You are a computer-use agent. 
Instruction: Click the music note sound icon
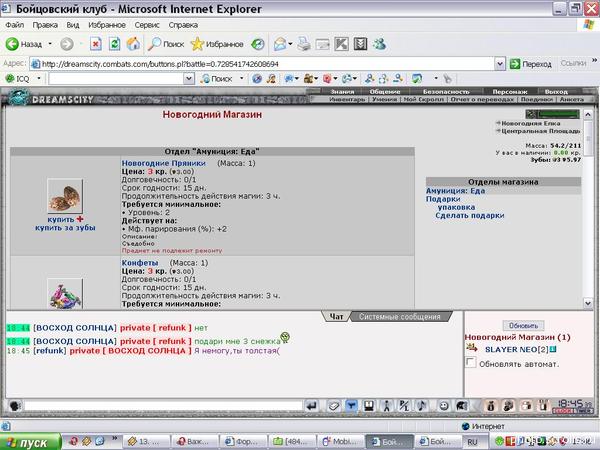pyautogui.click(x=422, y=406)
